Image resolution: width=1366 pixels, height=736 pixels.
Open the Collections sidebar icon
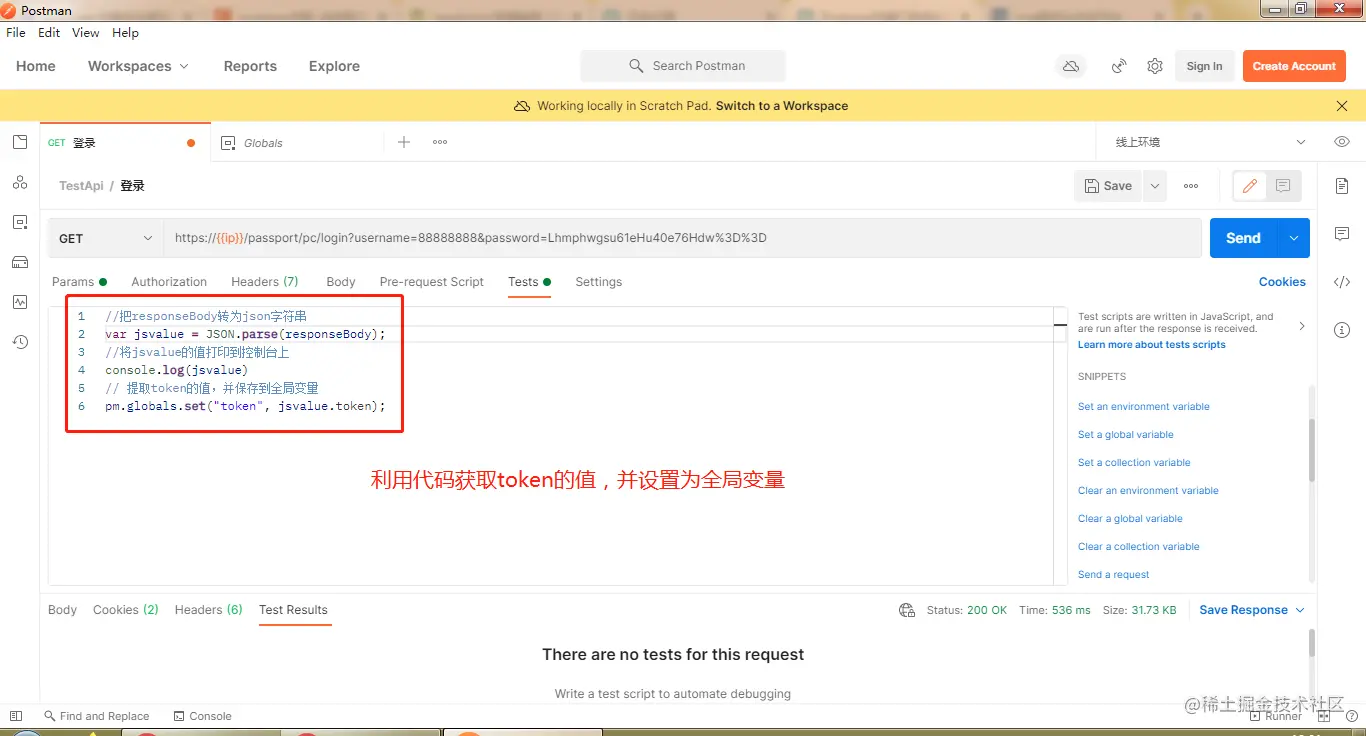(20, 142)
